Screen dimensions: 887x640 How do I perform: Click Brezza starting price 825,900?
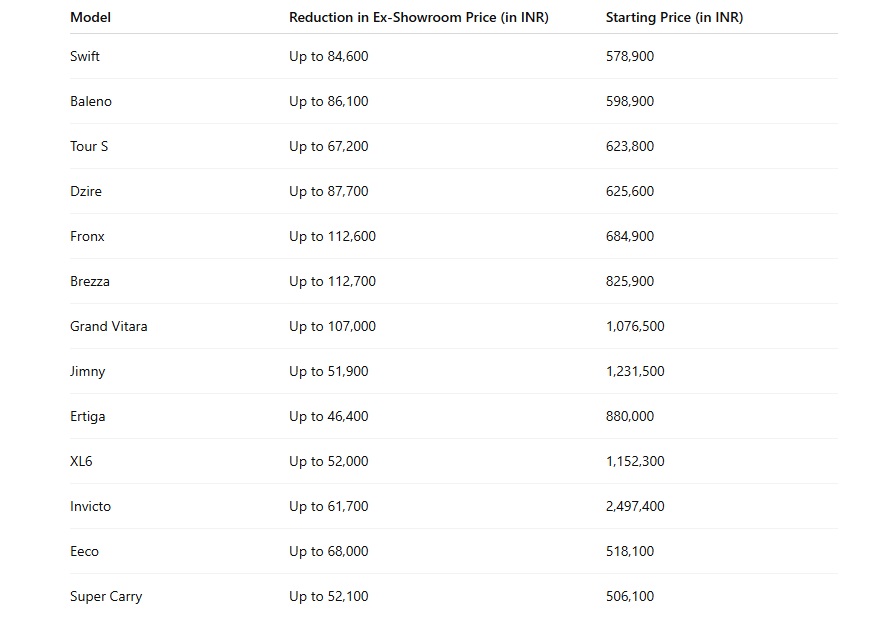coord(630,281)
